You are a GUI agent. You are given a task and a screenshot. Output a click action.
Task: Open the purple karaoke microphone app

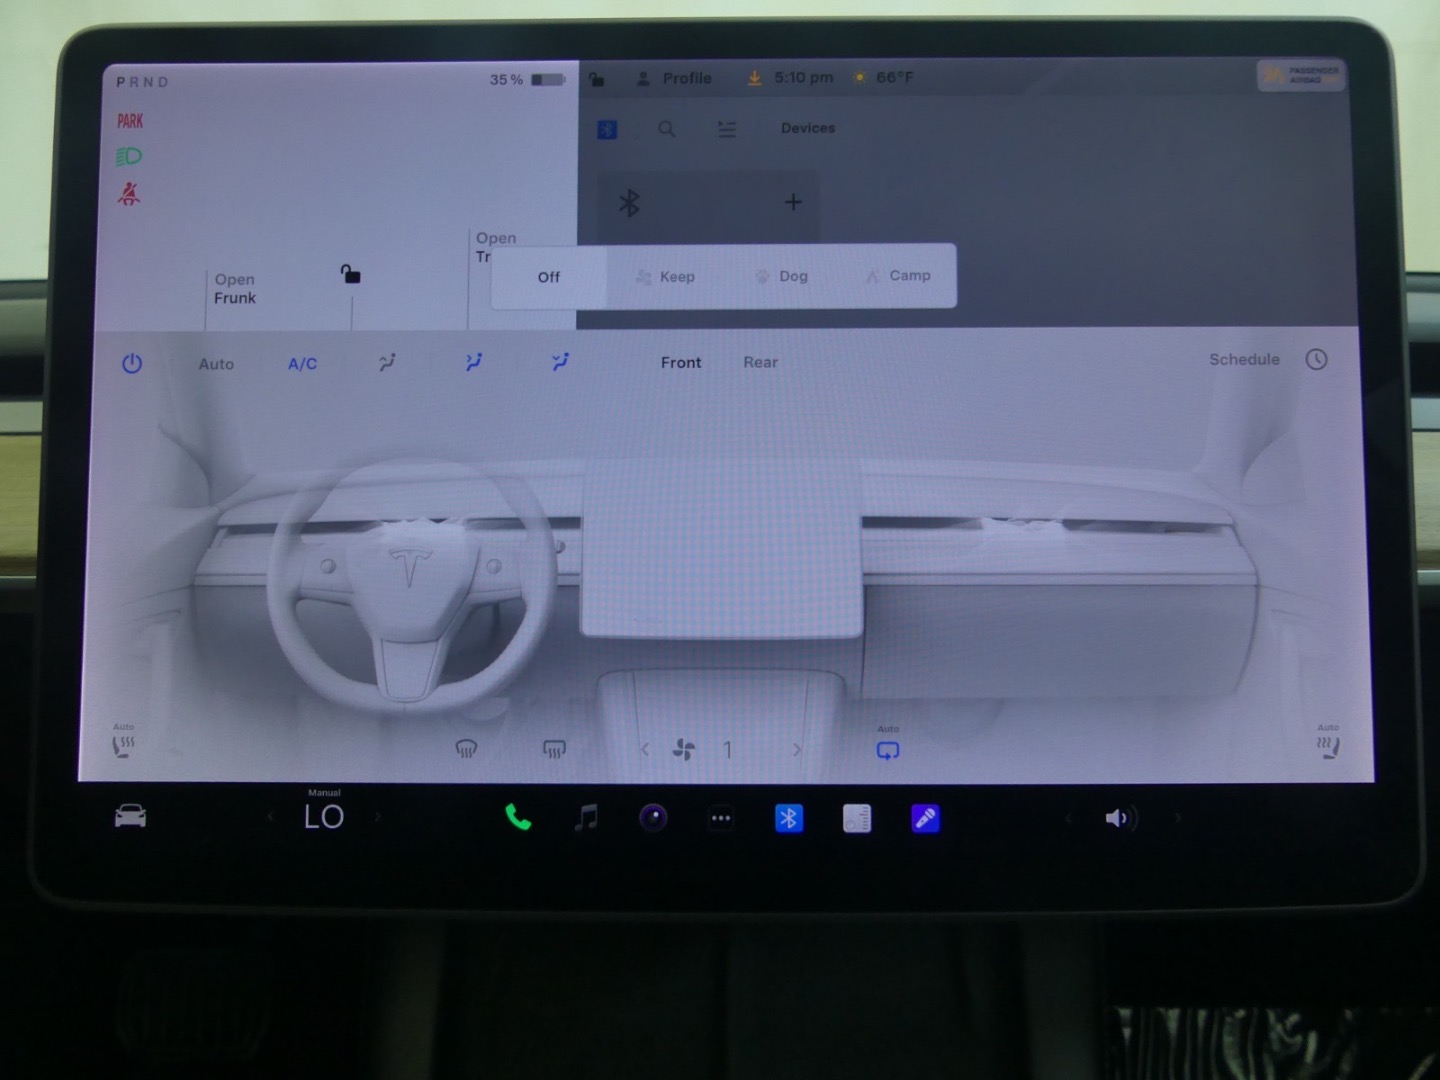pyautogui.click(x=925, y=818)
